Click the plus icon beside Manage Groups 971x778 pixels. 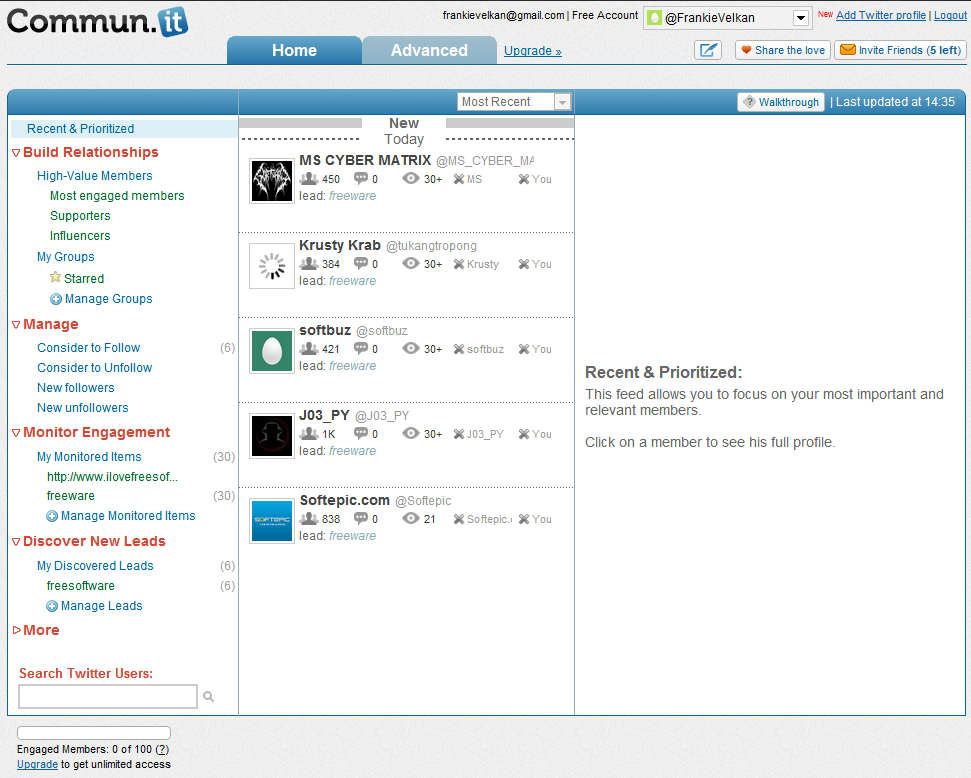point(56,299)
